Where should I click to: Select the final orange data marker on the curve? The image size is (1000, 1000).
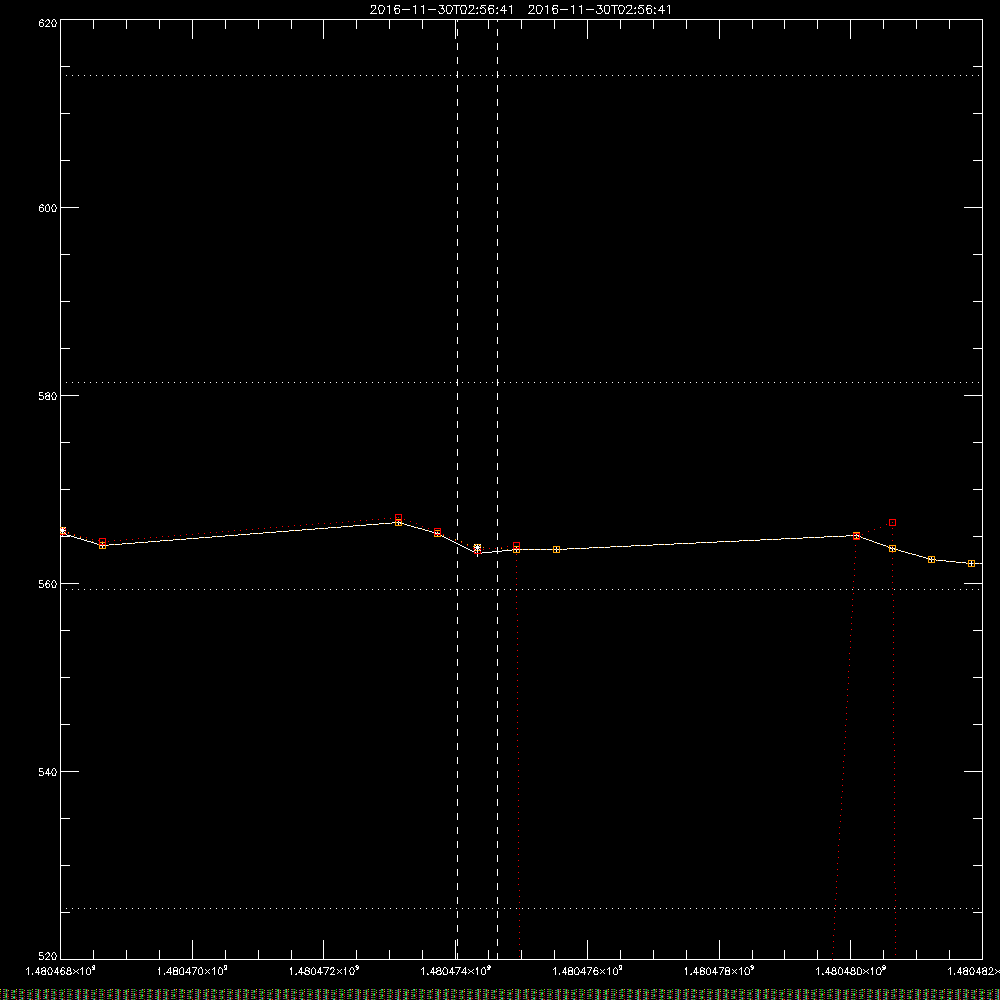click(971, 563)
